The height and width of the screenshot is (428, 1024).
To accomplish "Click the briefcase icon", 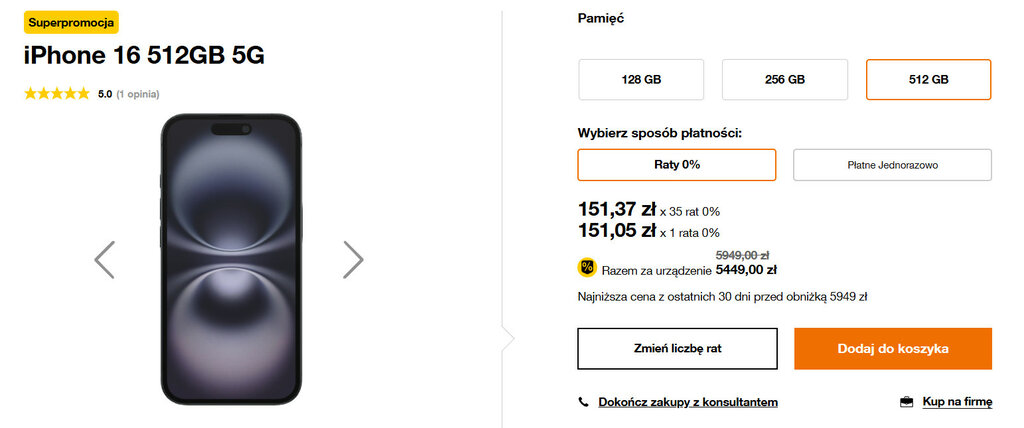I will tap(907, 402).
